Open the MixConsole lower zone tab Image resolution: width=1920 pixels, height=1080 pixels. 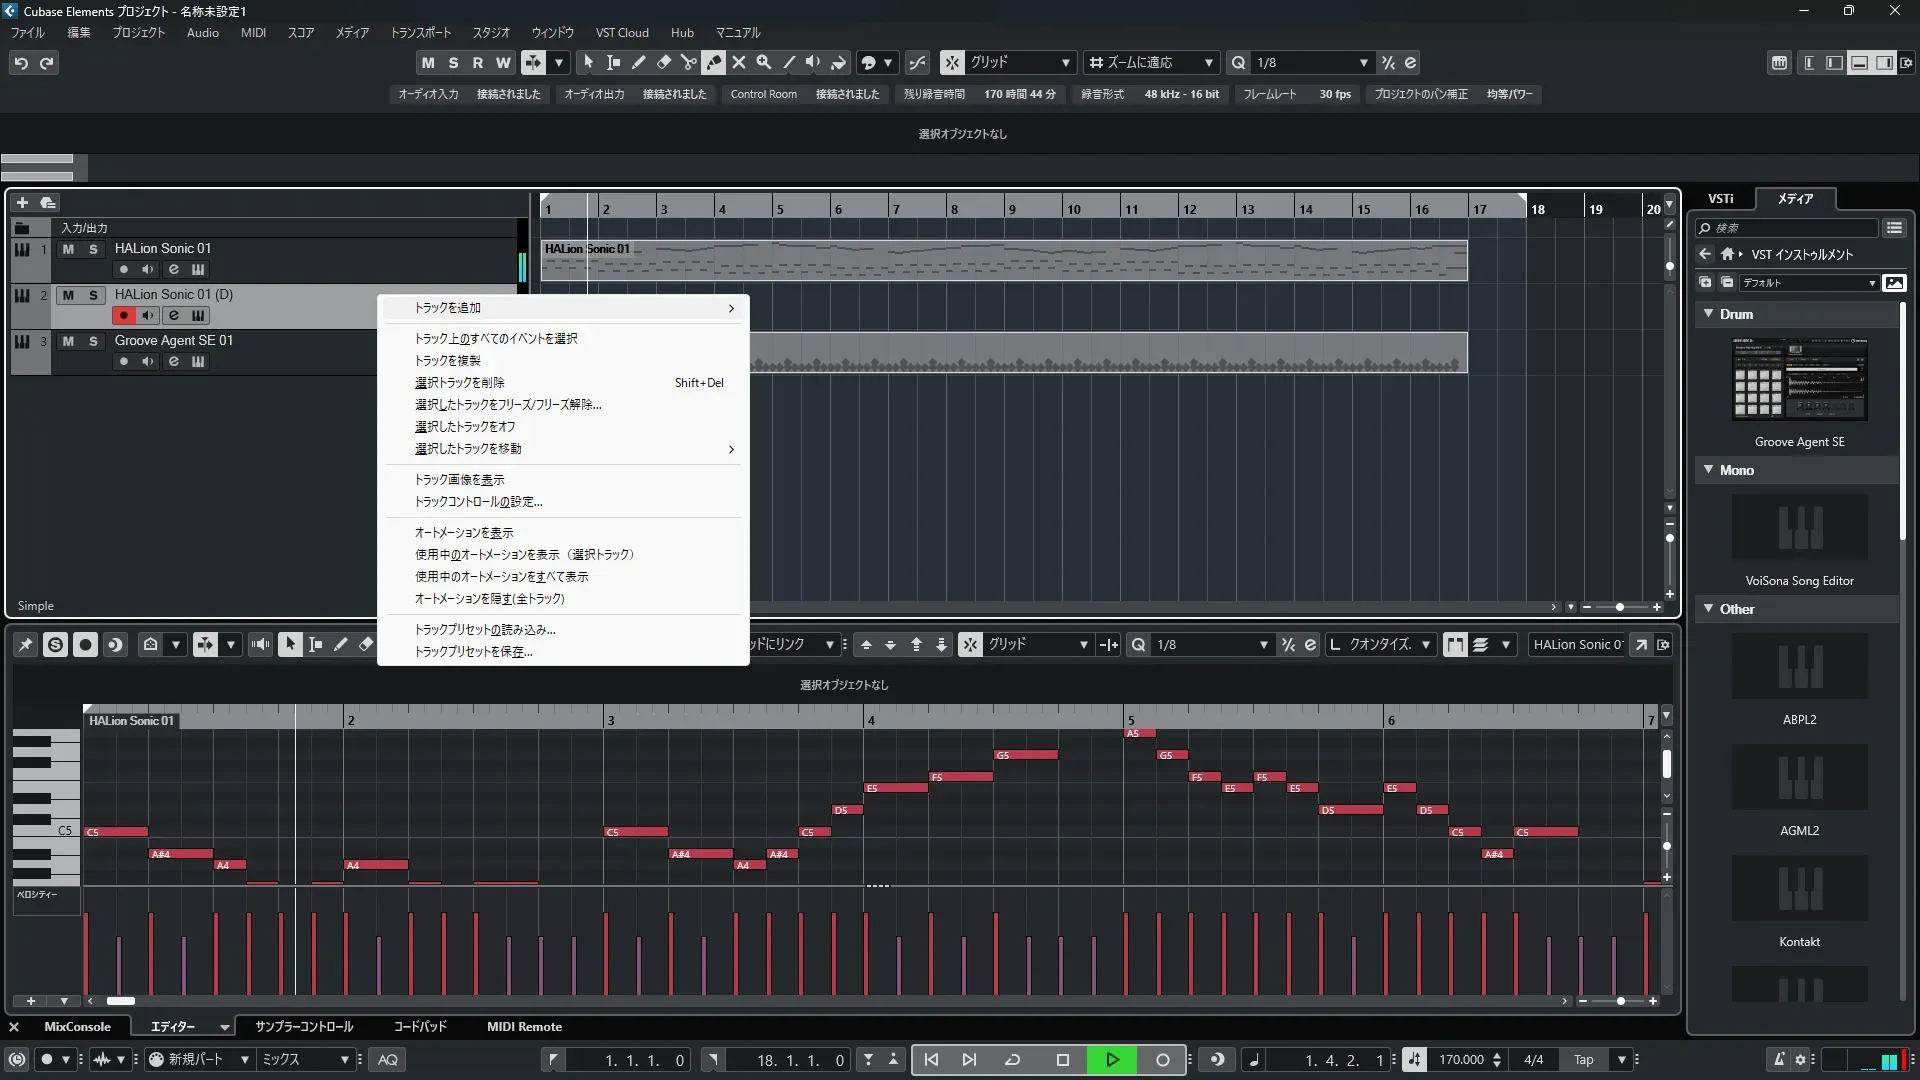(77, 1027)
